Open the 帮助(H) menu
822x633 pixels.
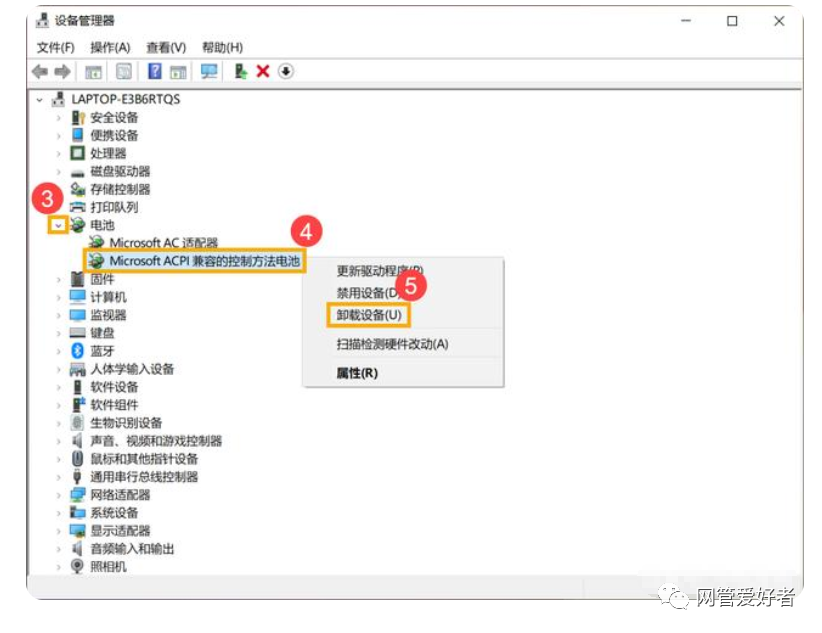pyautogui.click(x=222, y=47)
